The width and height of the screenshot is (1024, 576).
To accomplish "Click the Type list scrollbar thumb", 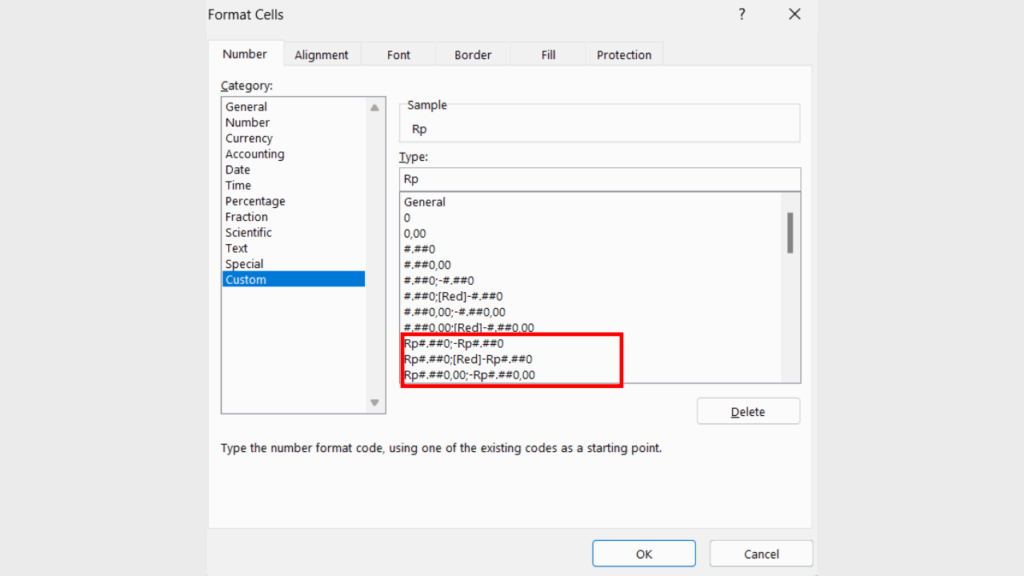I will 791,235.
